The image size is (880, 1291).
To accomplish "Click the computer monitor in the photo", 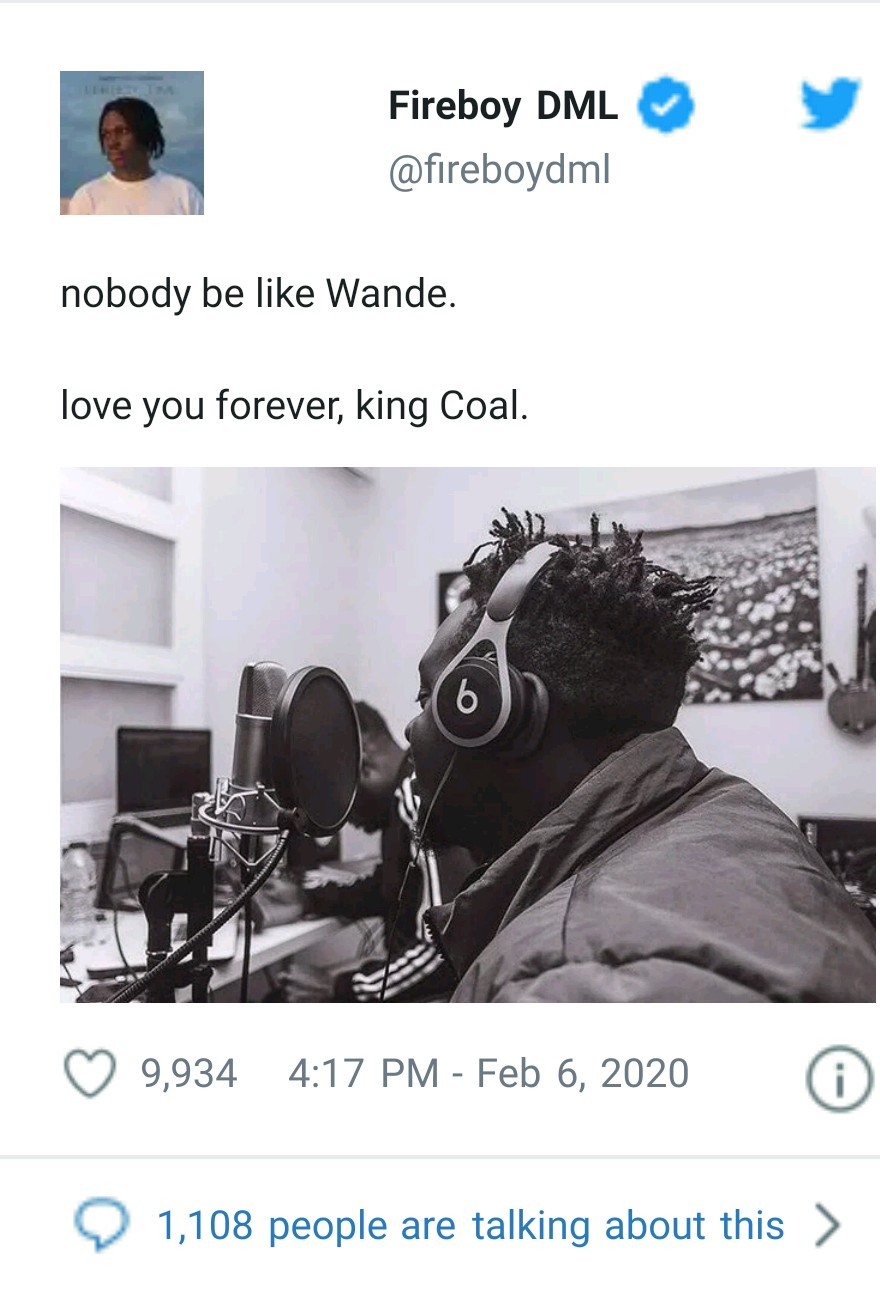I will [x=164, y=770].
